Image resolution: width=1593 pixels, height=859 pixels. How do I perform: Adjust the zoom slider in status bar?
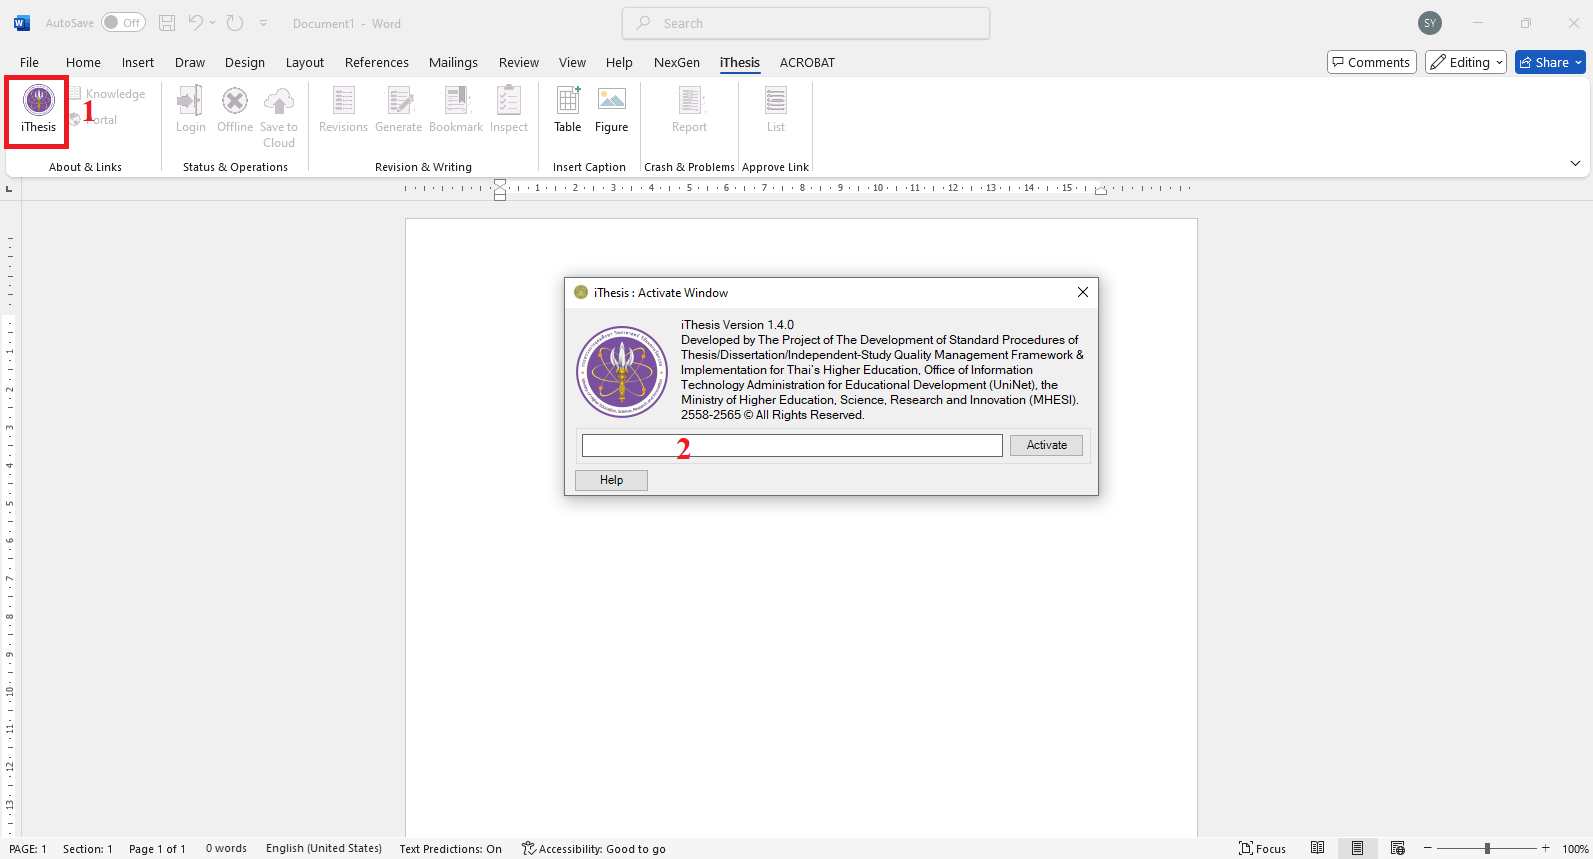(x=1487, y=848)
